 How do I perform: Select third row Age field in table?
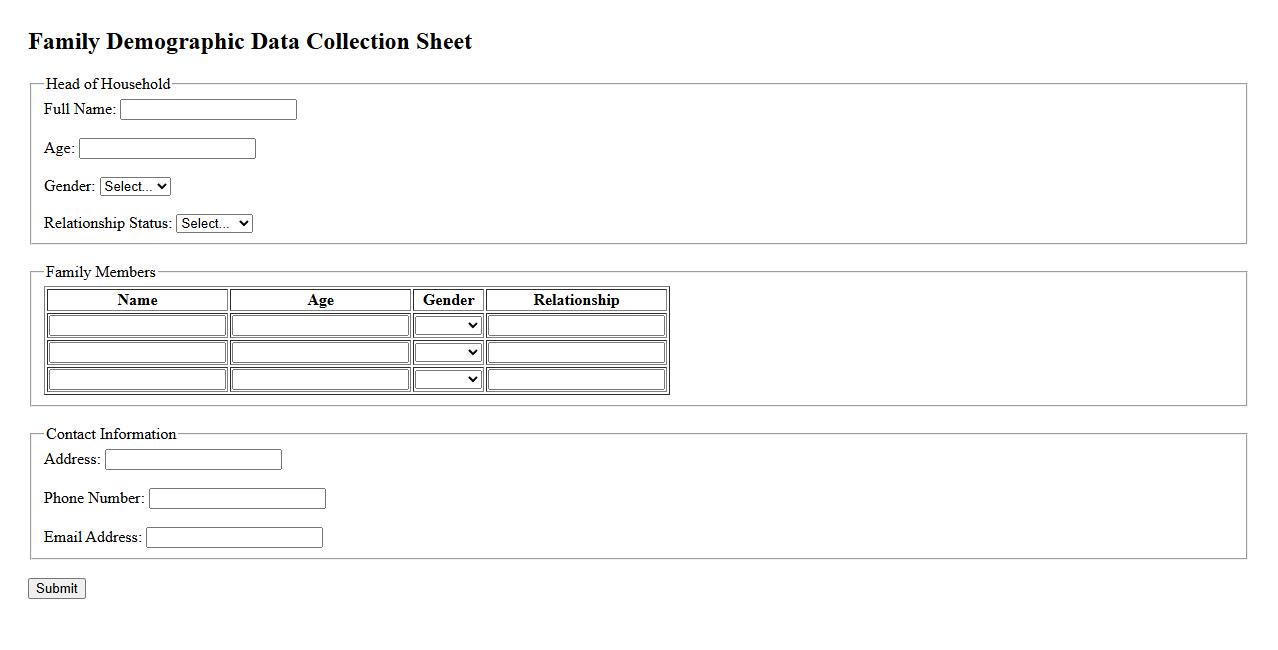tap(320, 380)
